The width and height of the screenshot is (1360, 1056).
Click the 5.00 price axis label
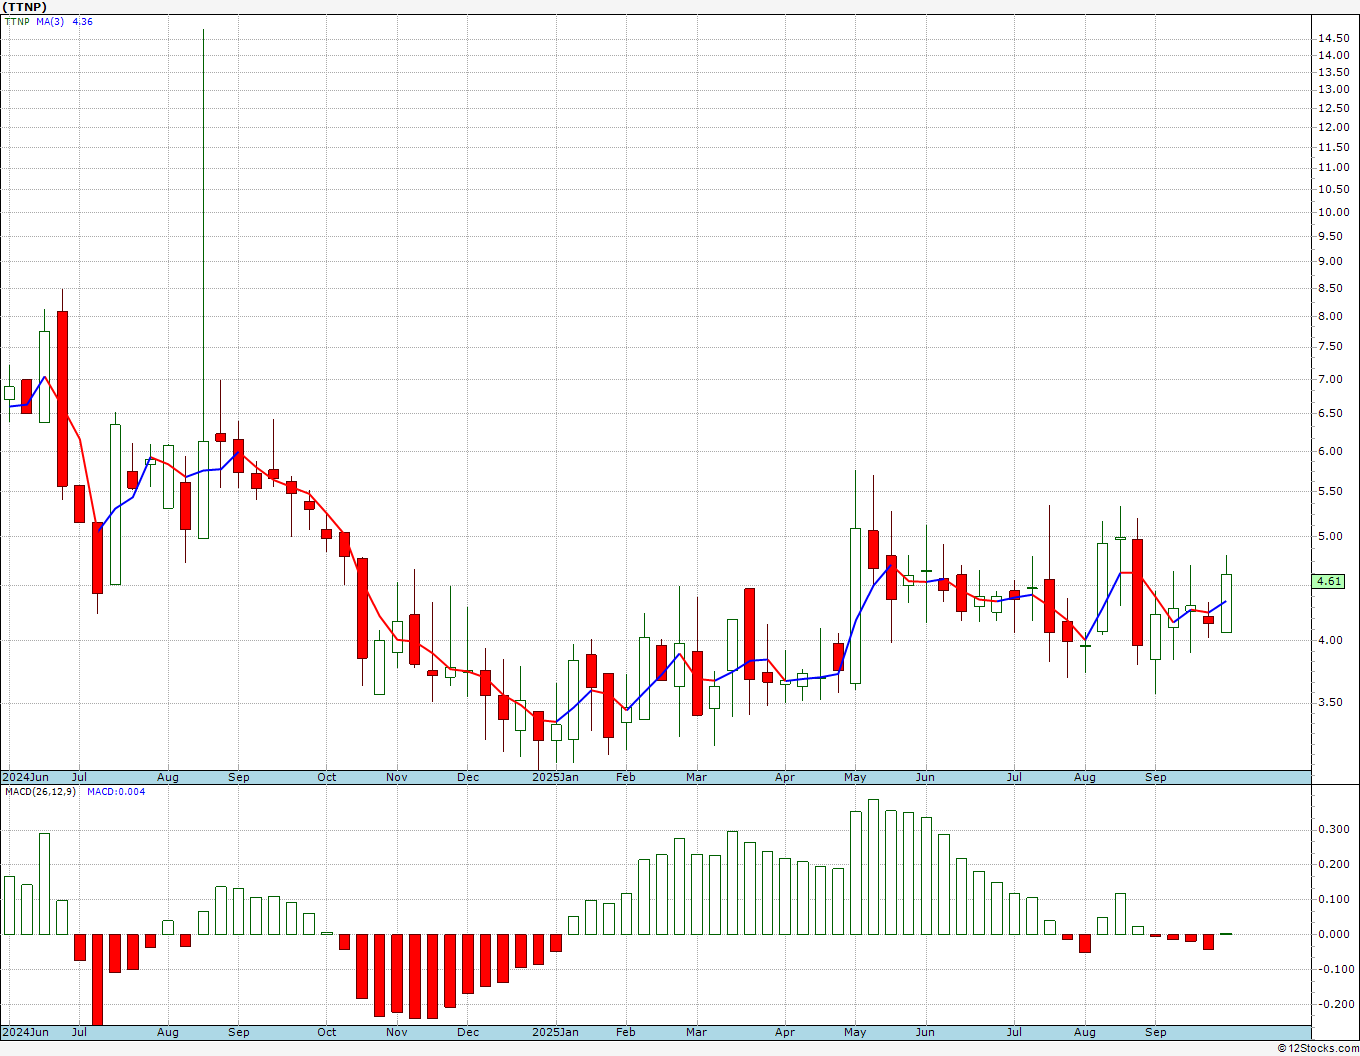[1330, 536]
